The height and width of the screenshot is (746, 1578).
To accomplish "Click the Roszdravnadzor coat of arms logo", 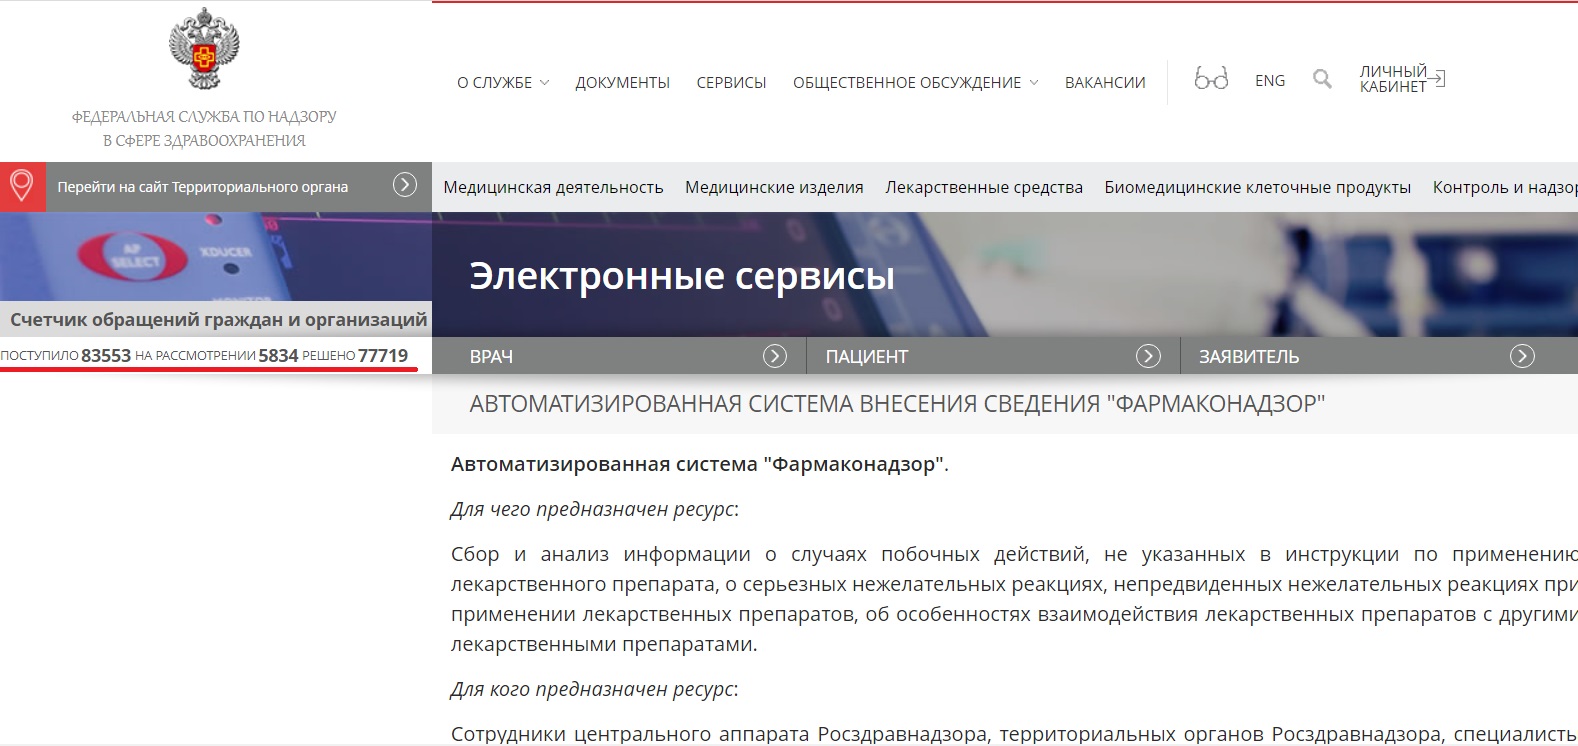I will pos(204,50).
